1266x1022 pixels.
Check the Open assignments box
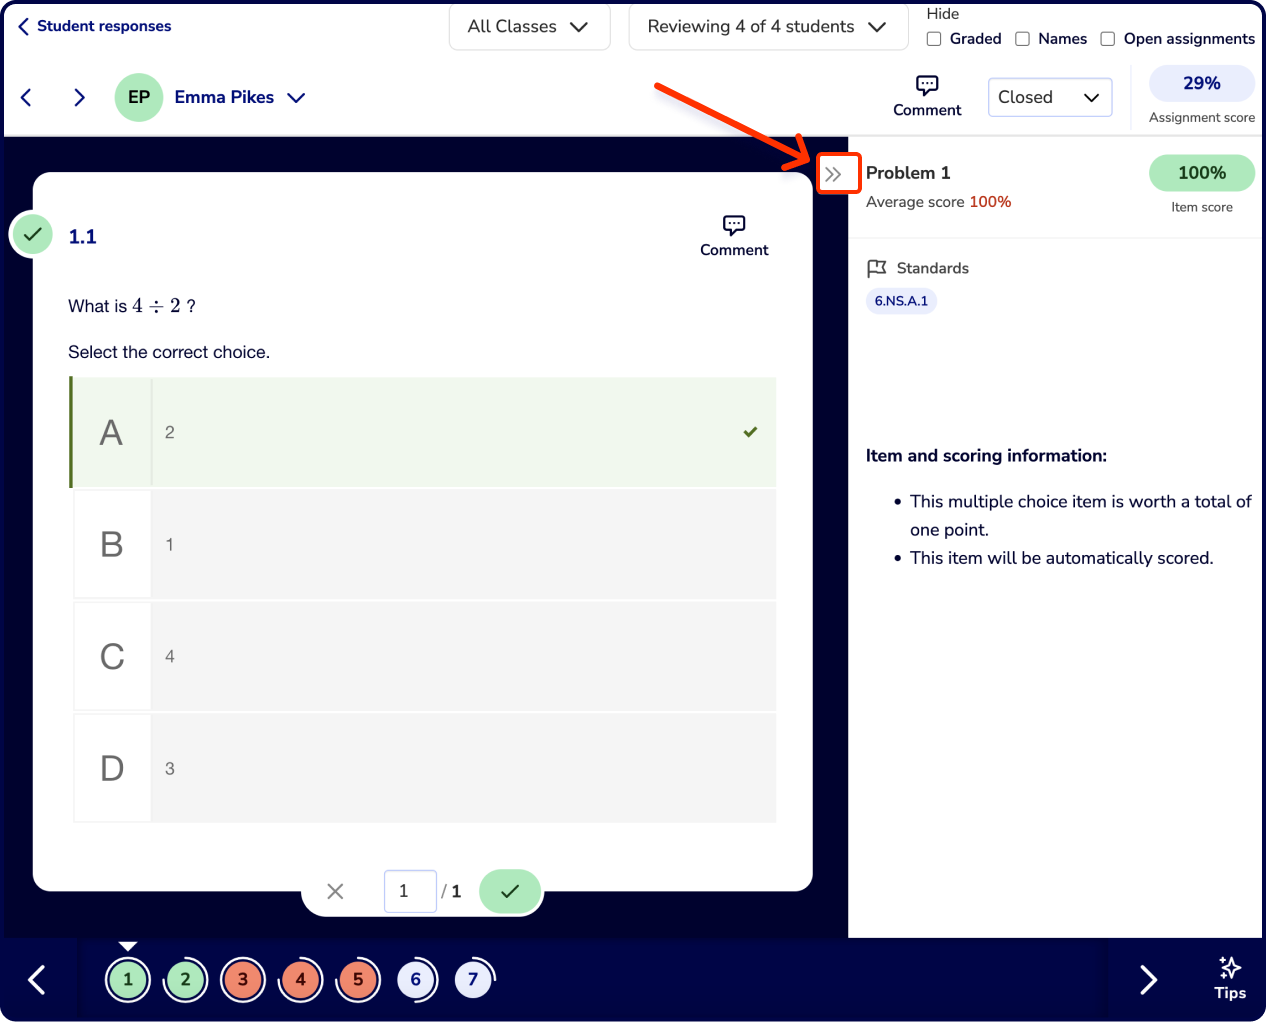tap(1108, 39)
